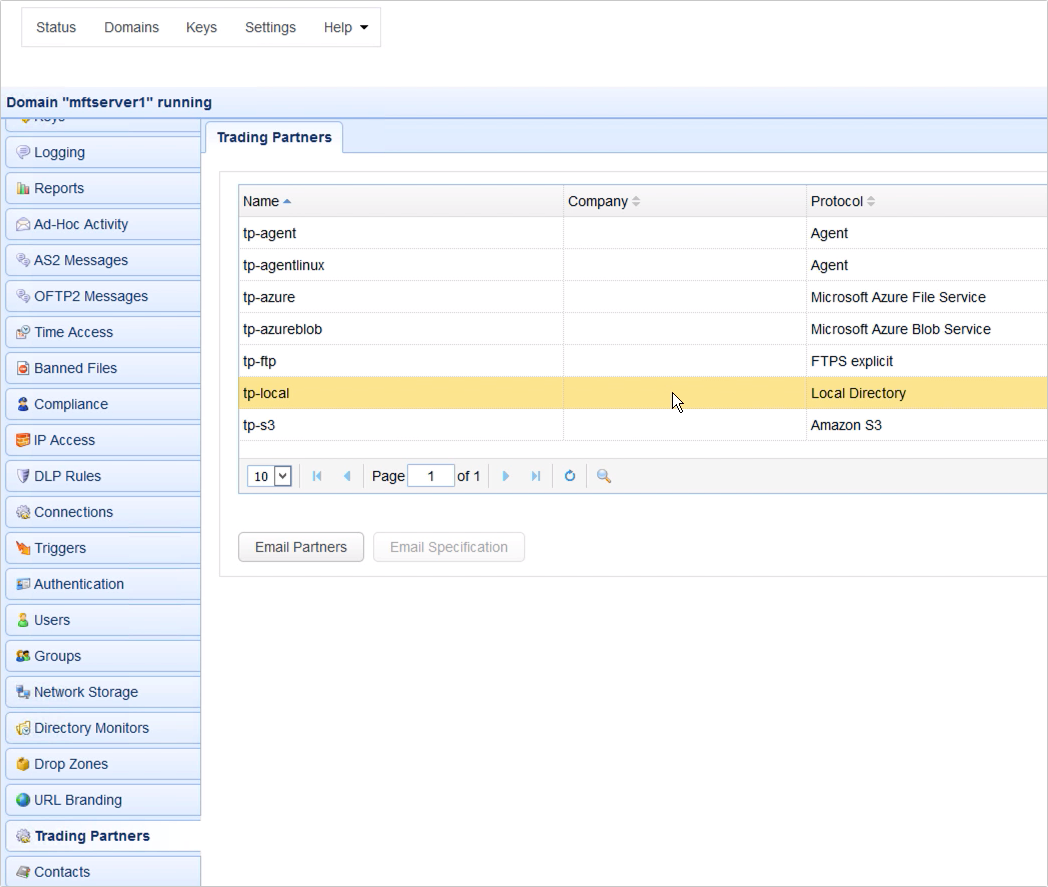1048x887 pixels.
Task: Click the Email Partners button
Action: pyautogui.click(x=300, y=547)
